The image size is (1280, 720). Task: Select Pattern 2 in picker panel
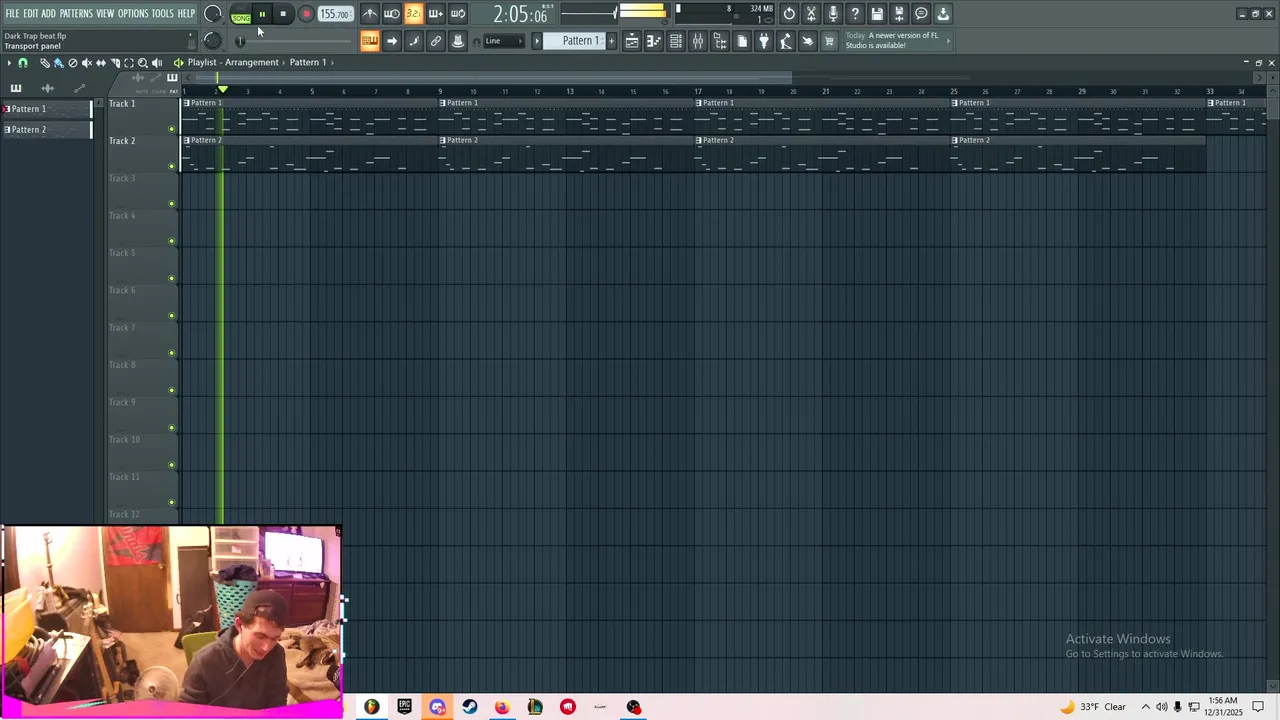[x=46, y=130]
